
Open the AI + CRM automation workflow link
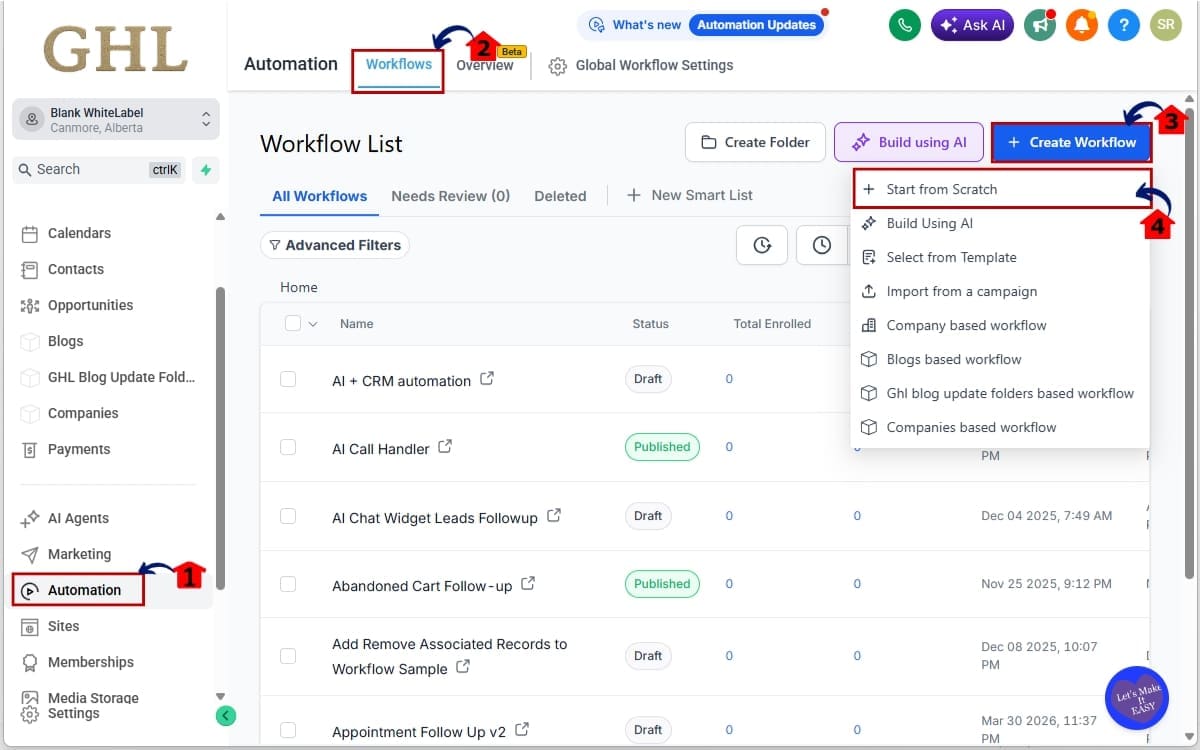click(403, 380)
